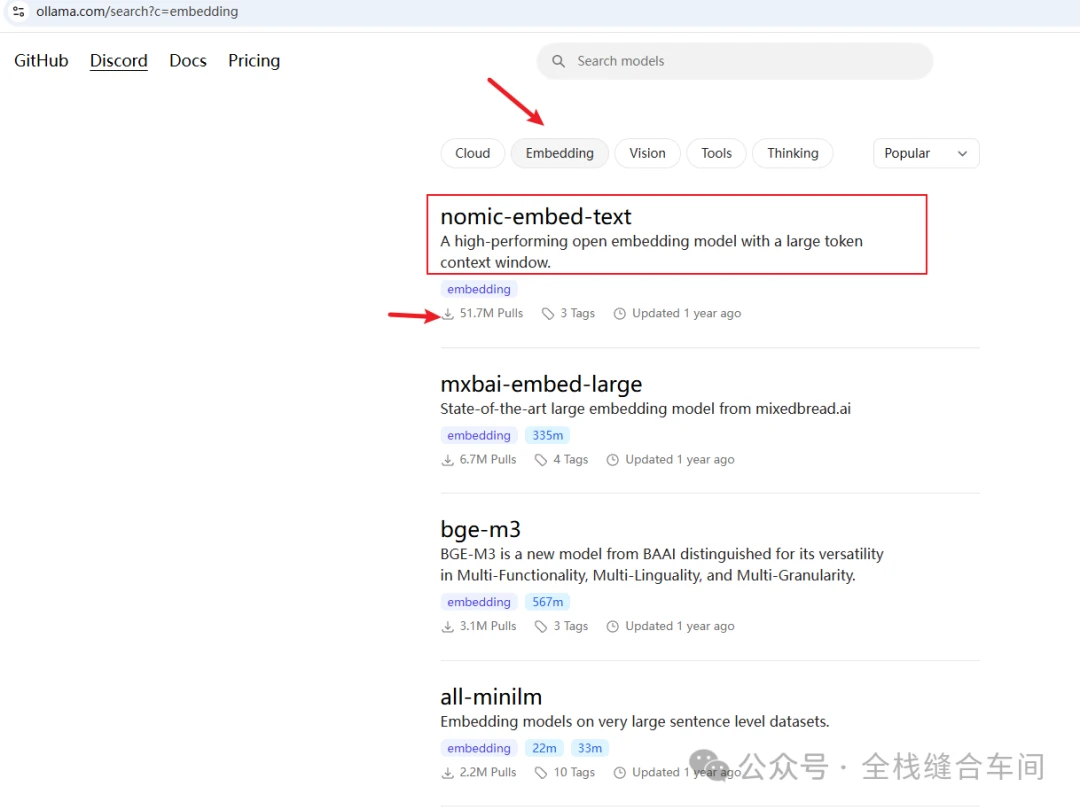
Task: Toggle the Vision filter chip
Action: 647,153
